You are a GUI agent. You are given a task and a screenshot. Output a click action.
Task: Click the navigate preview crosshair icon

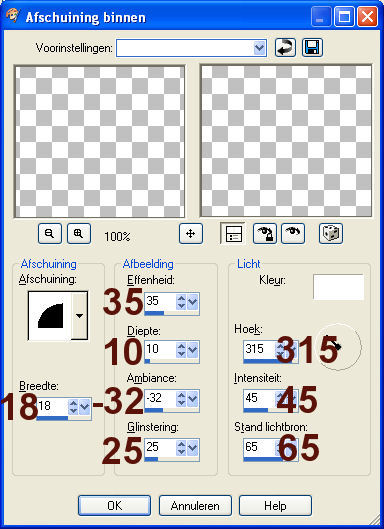(x=191, y=233)
